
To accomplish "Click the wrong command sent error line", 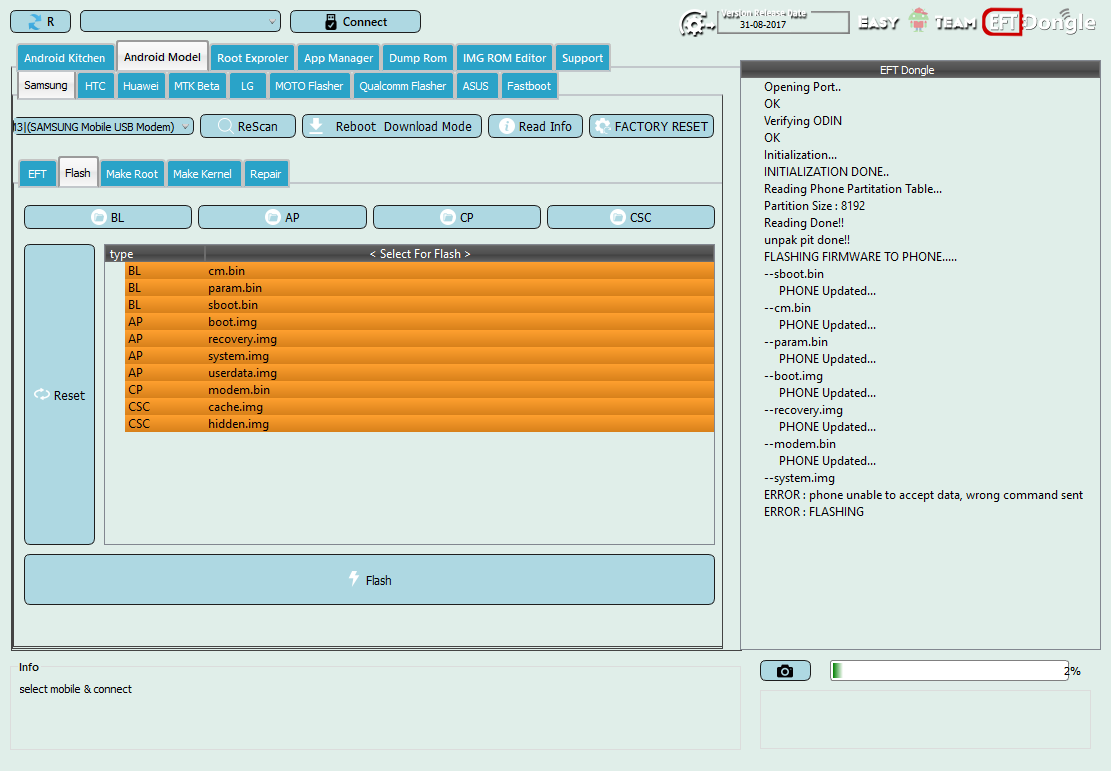I will coord(923,495).
